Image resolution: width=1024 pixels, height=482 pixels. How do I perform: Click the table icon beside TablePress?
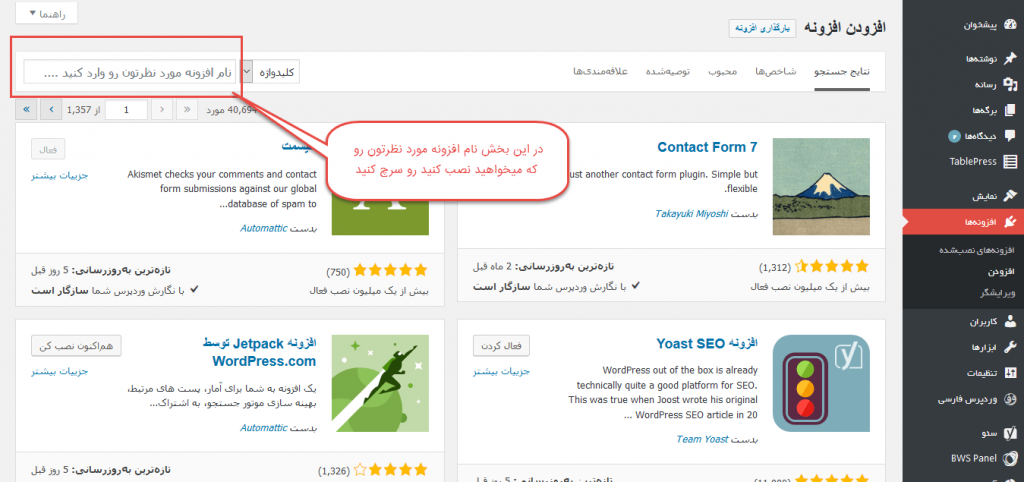pos(1010,161)
